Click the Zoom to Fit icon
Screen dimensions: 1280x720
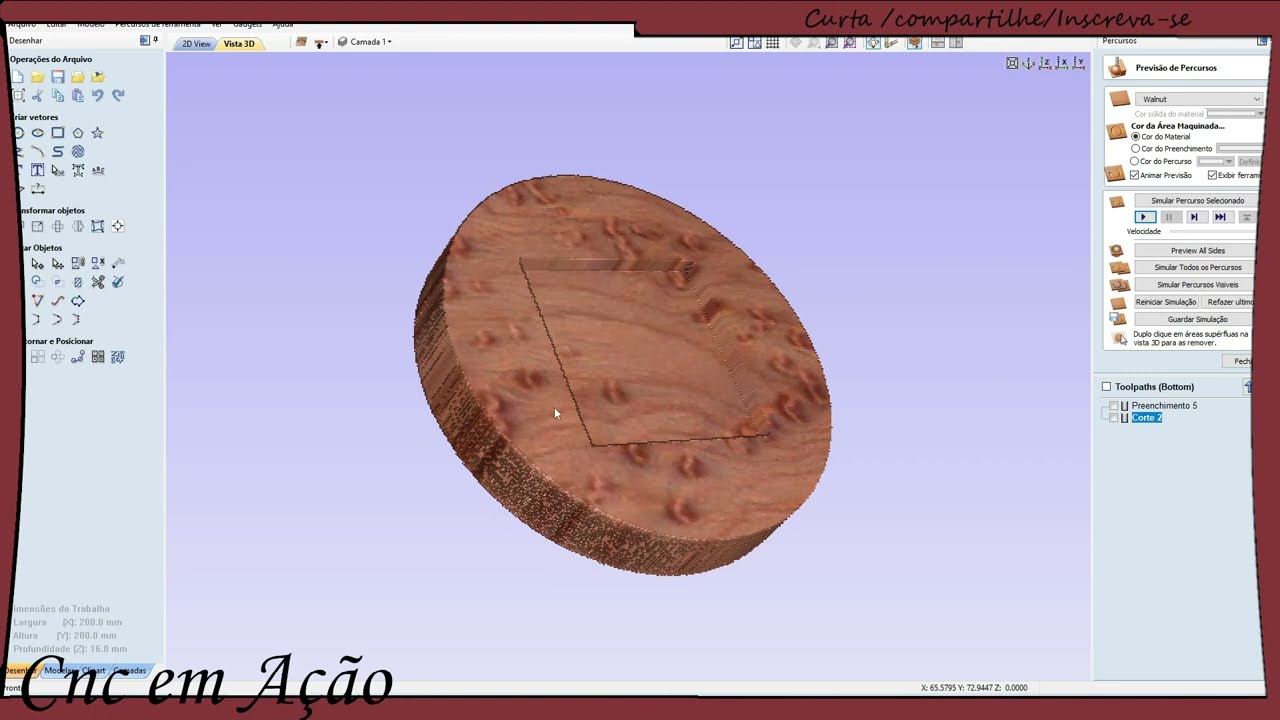pyautogui.click(x=1012, y=63)
